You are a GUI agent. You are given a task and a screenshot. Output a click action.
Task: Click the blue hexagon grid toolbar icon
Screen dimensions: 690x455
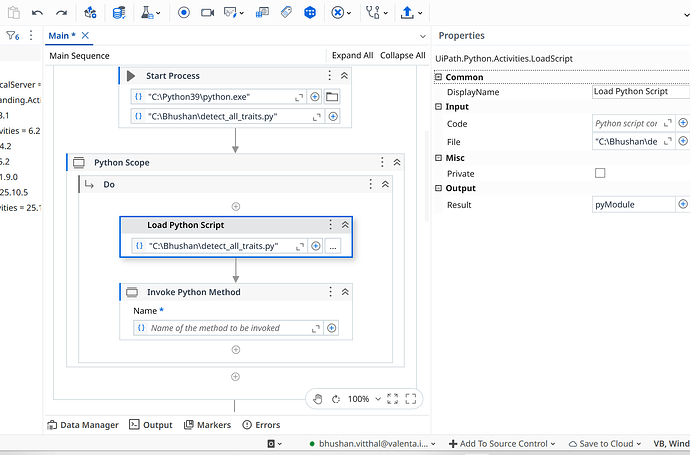[310, 12]
